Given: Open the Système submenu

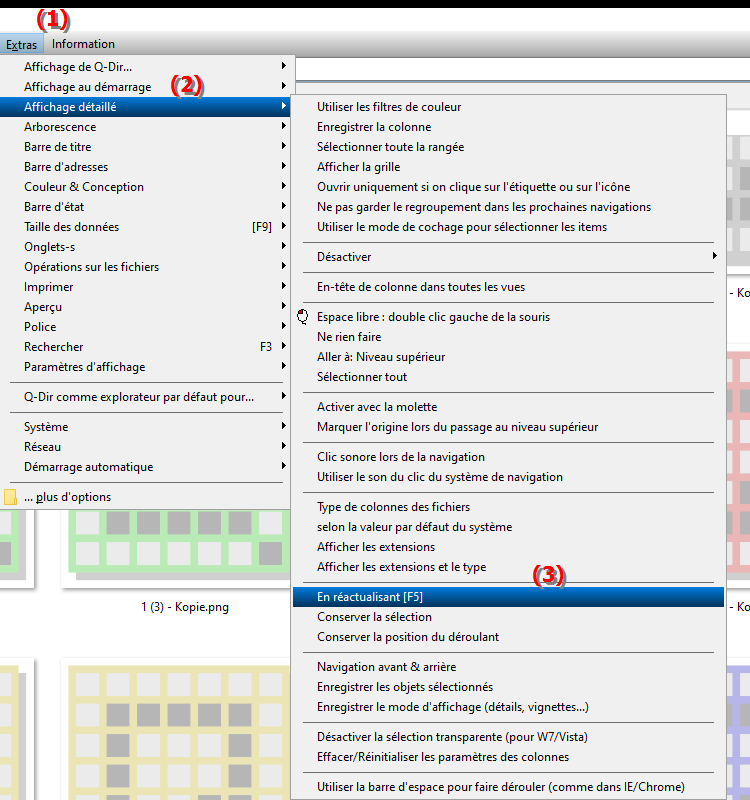Looking at the screenshot, I should [x=147, y=427].
